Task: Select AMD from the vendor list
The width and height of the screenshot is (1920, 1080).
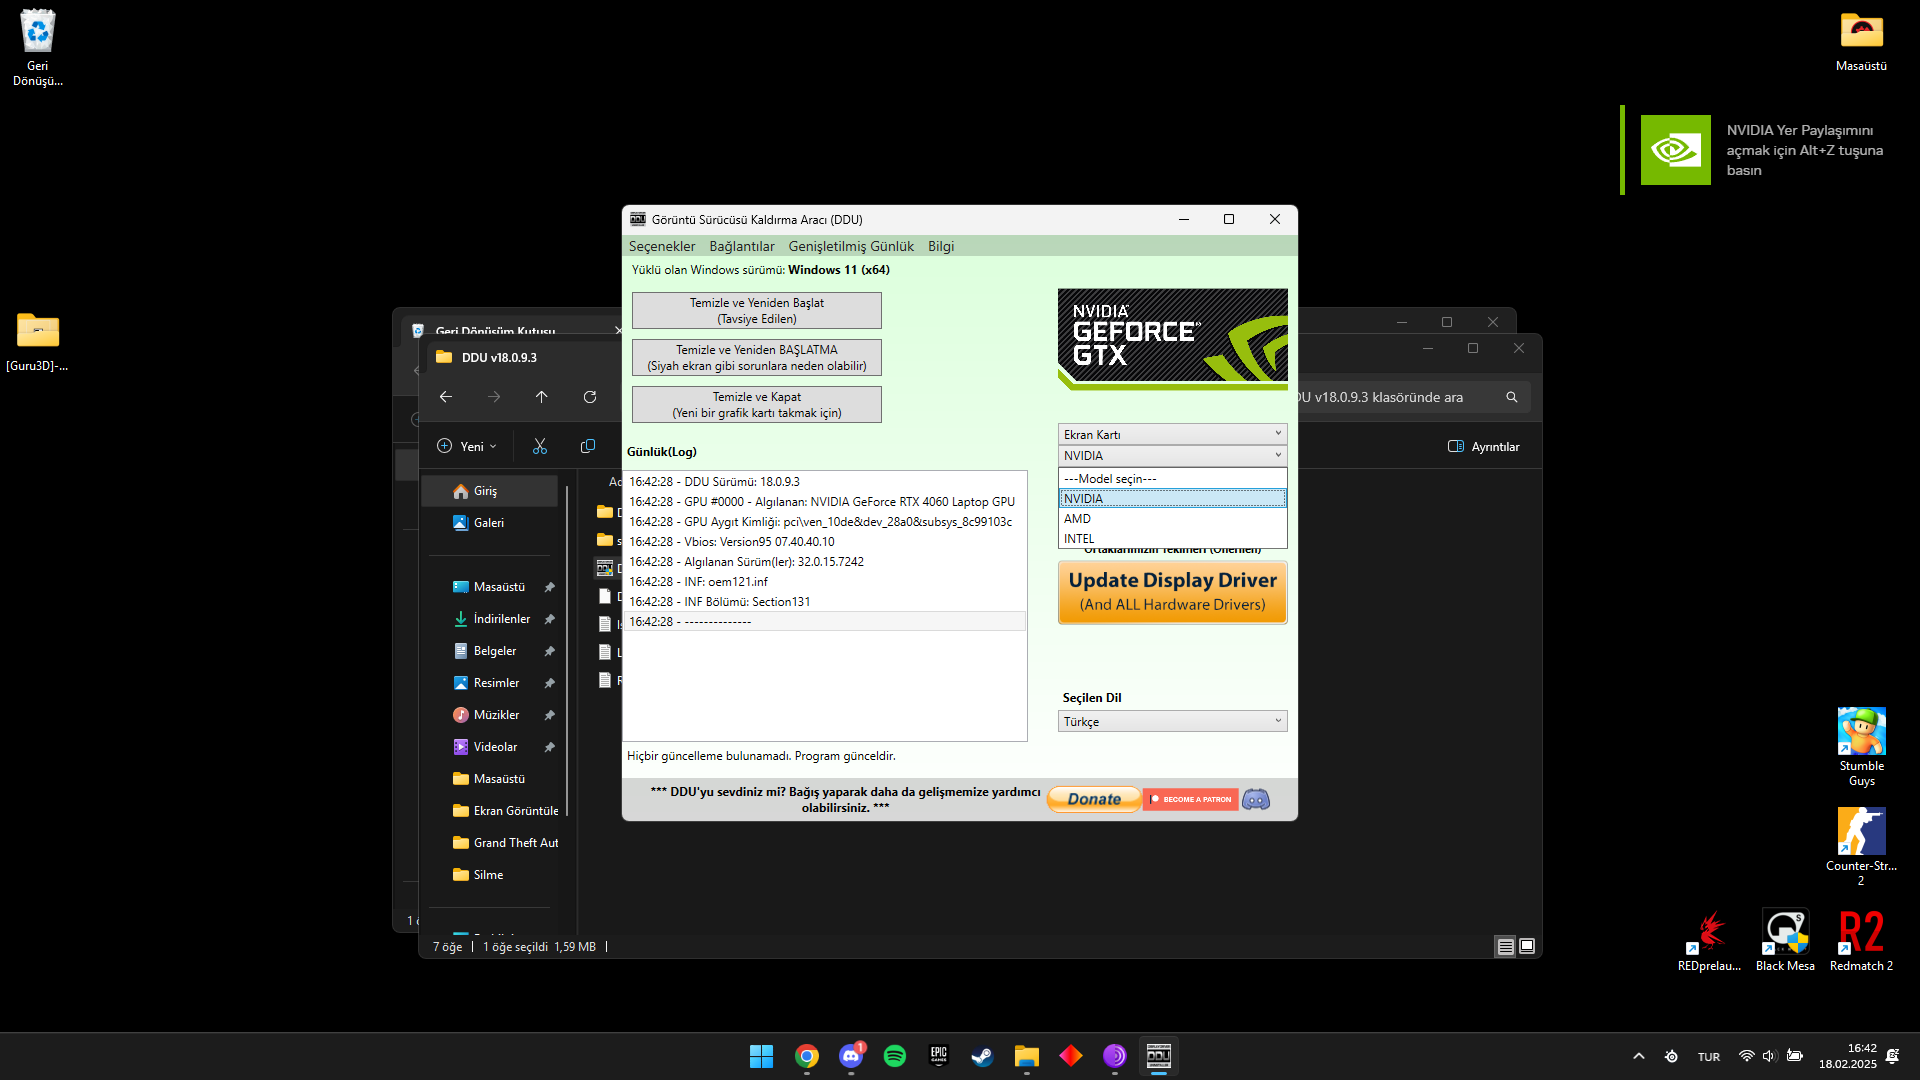Action: (x=1172, y=519)
